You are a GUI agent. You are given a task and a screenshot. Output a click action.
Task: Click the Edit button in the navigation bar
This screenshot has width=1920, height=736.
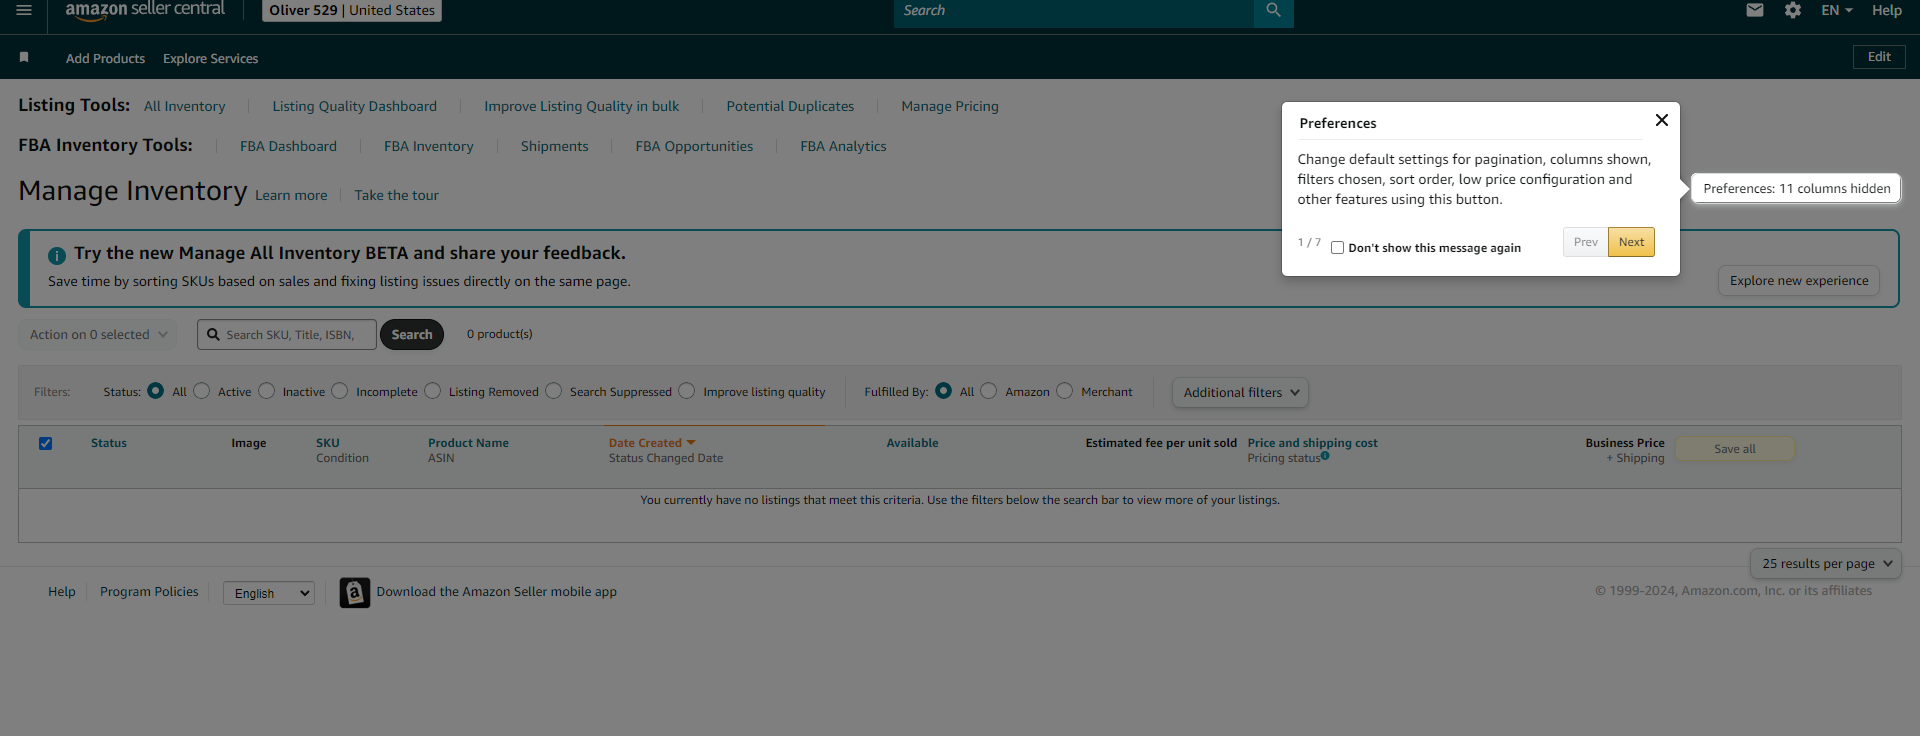point(1879,57)
